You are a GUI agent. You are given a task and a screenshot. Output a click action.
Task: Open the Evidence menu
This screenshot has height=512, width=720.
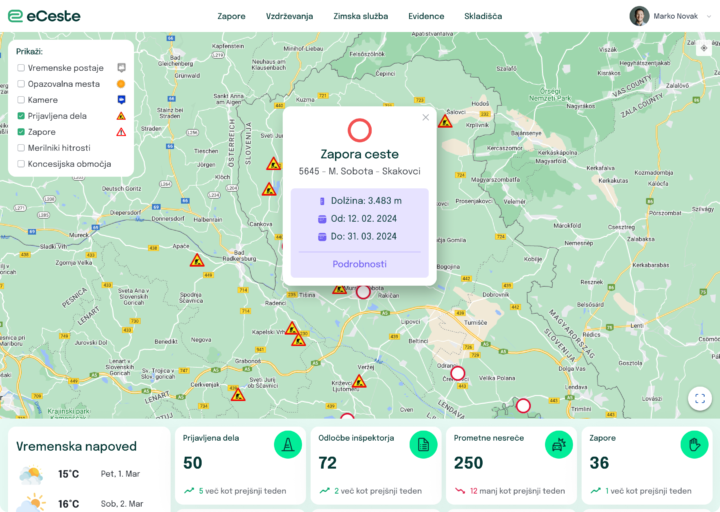tap(426, 16)
